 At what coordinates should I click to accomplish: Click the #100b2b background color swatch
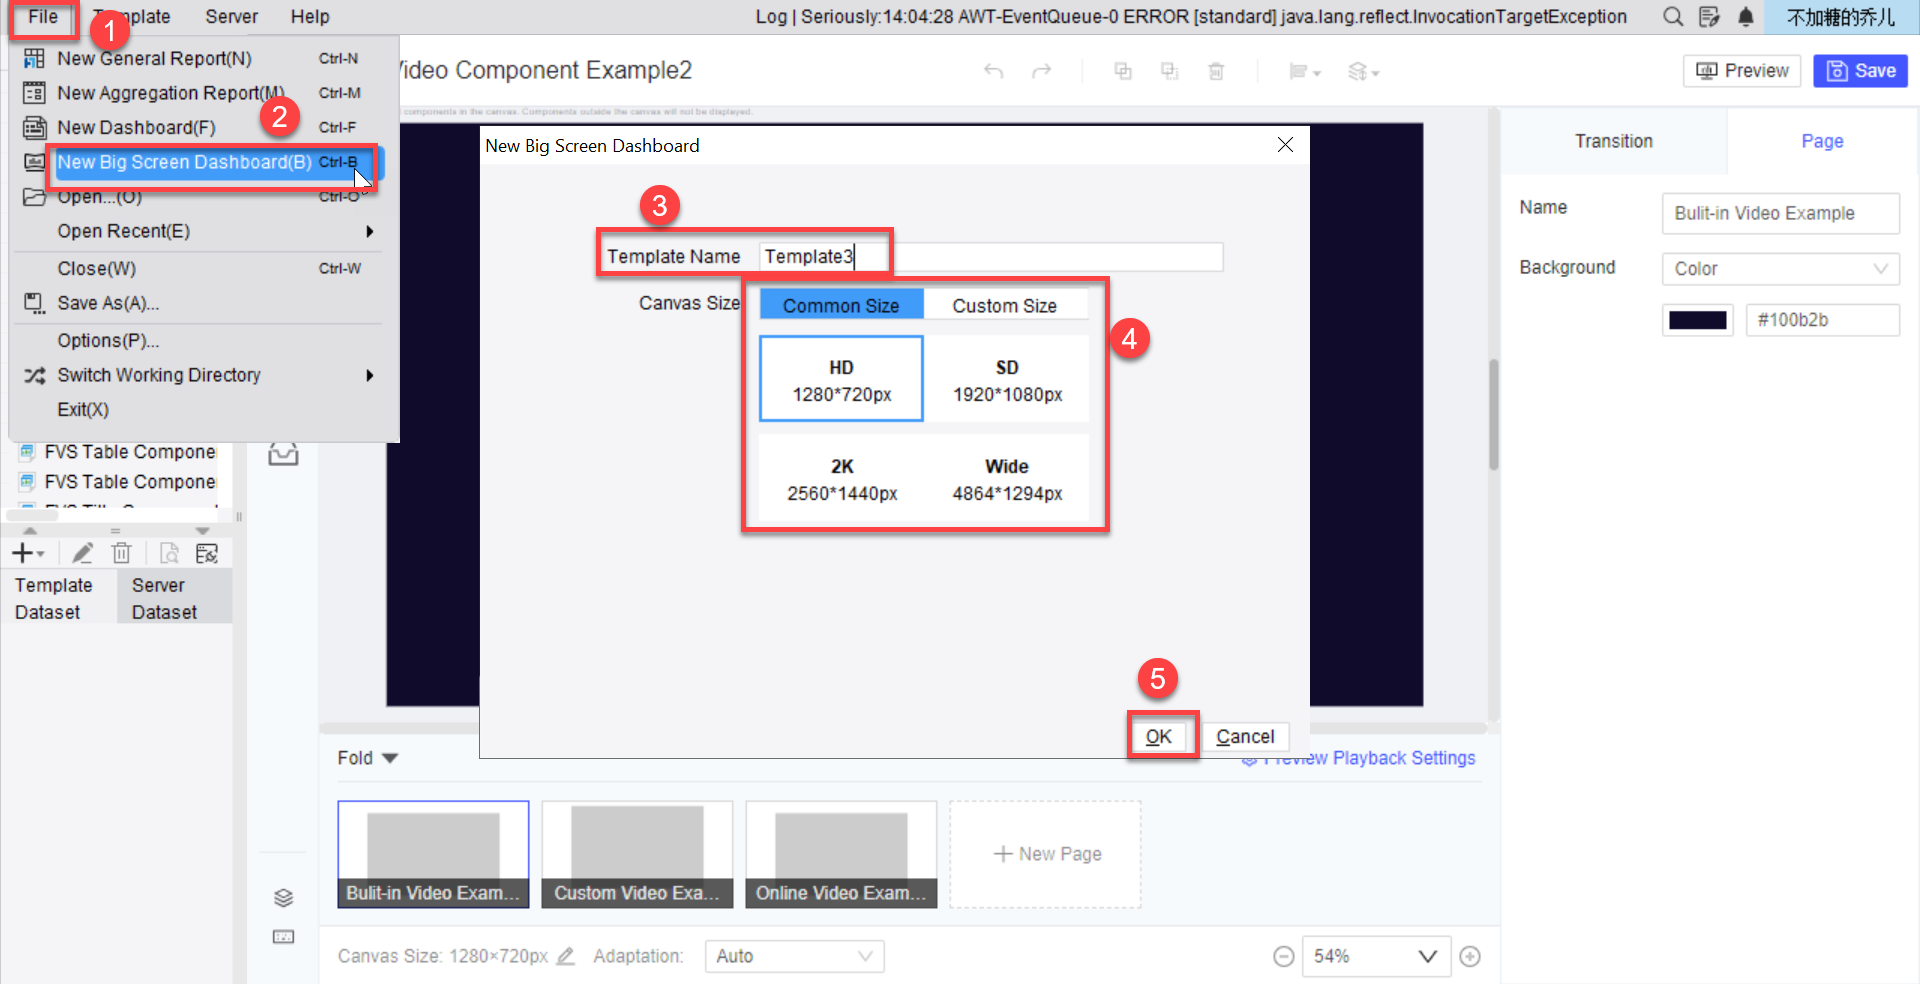(1697, 319)
